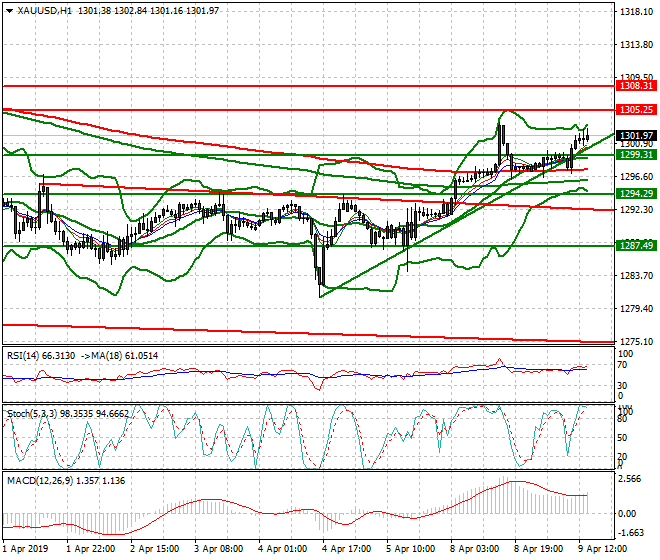Click the 1 Apr 2019 time axis label
Image resolution: width=660 pixels, height=560 pixels.
coord(25,549)
